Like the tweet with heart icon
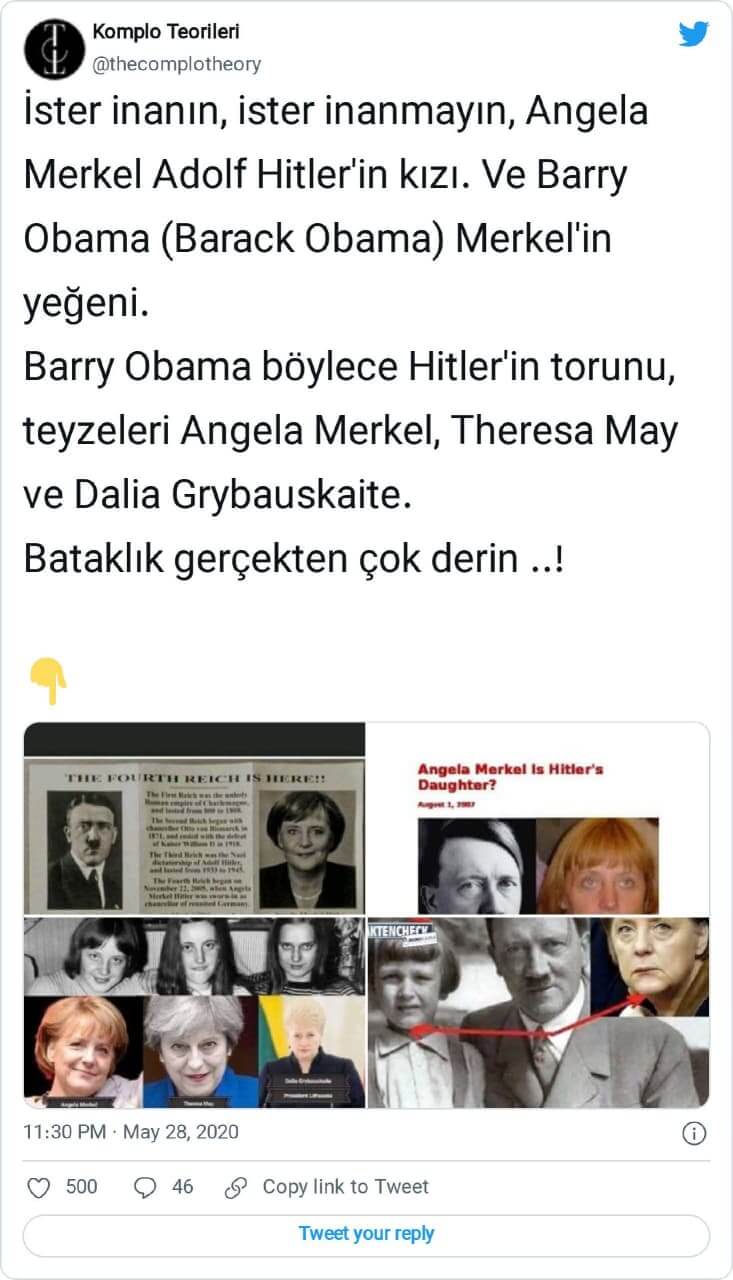733x1280 pixels. 39,1187
